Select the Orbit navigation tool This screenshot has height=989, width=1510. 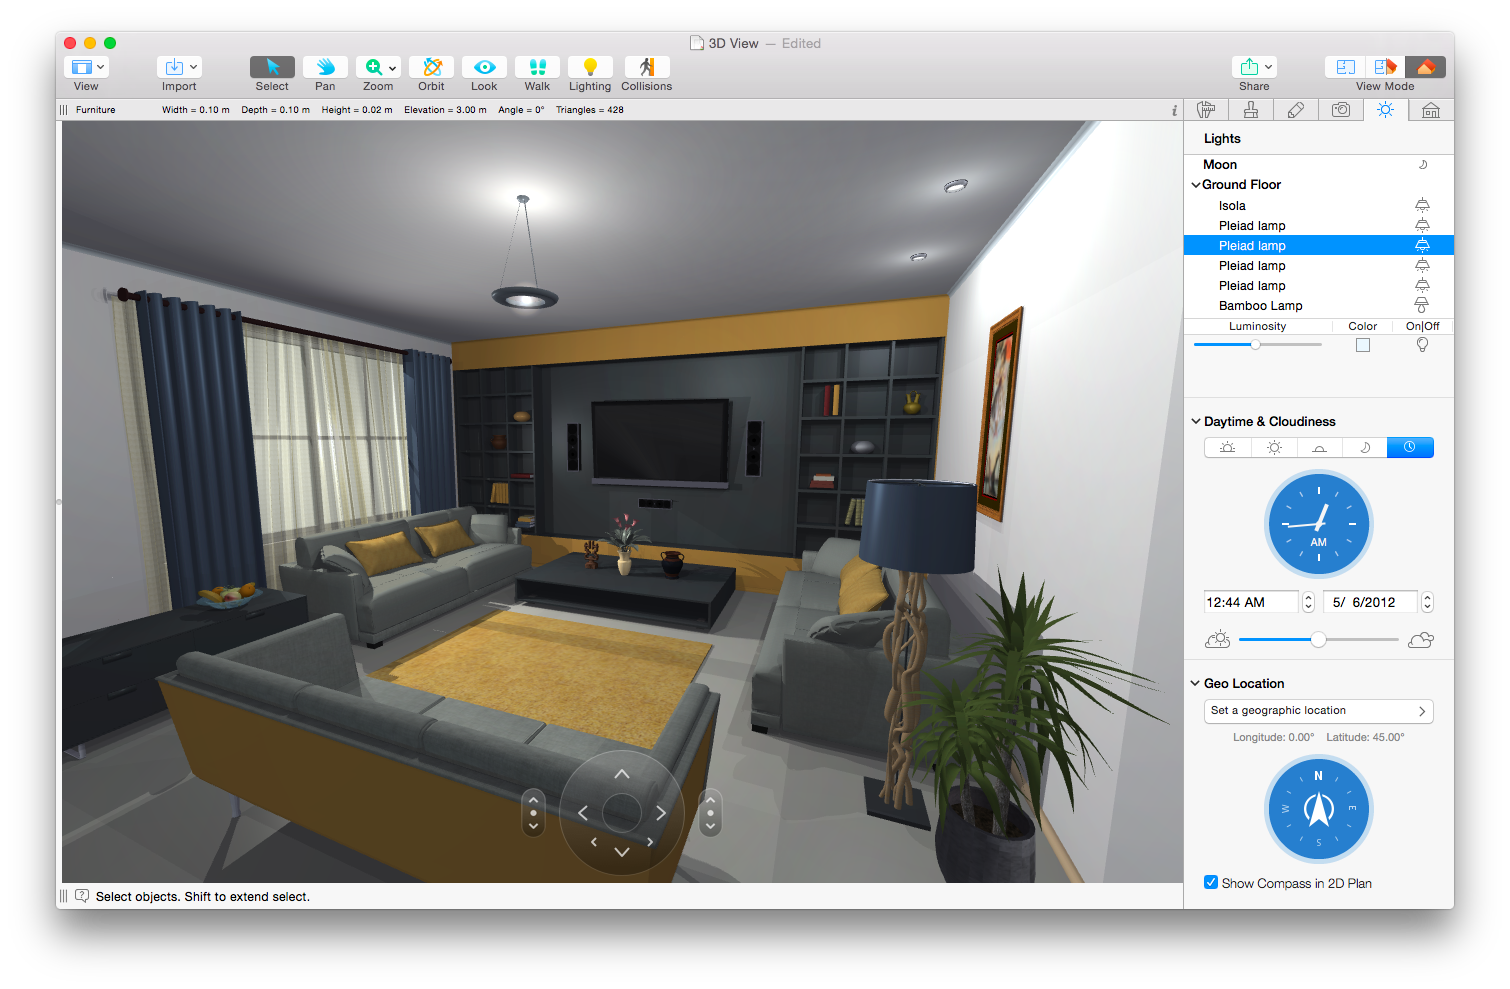coord(431,68)
